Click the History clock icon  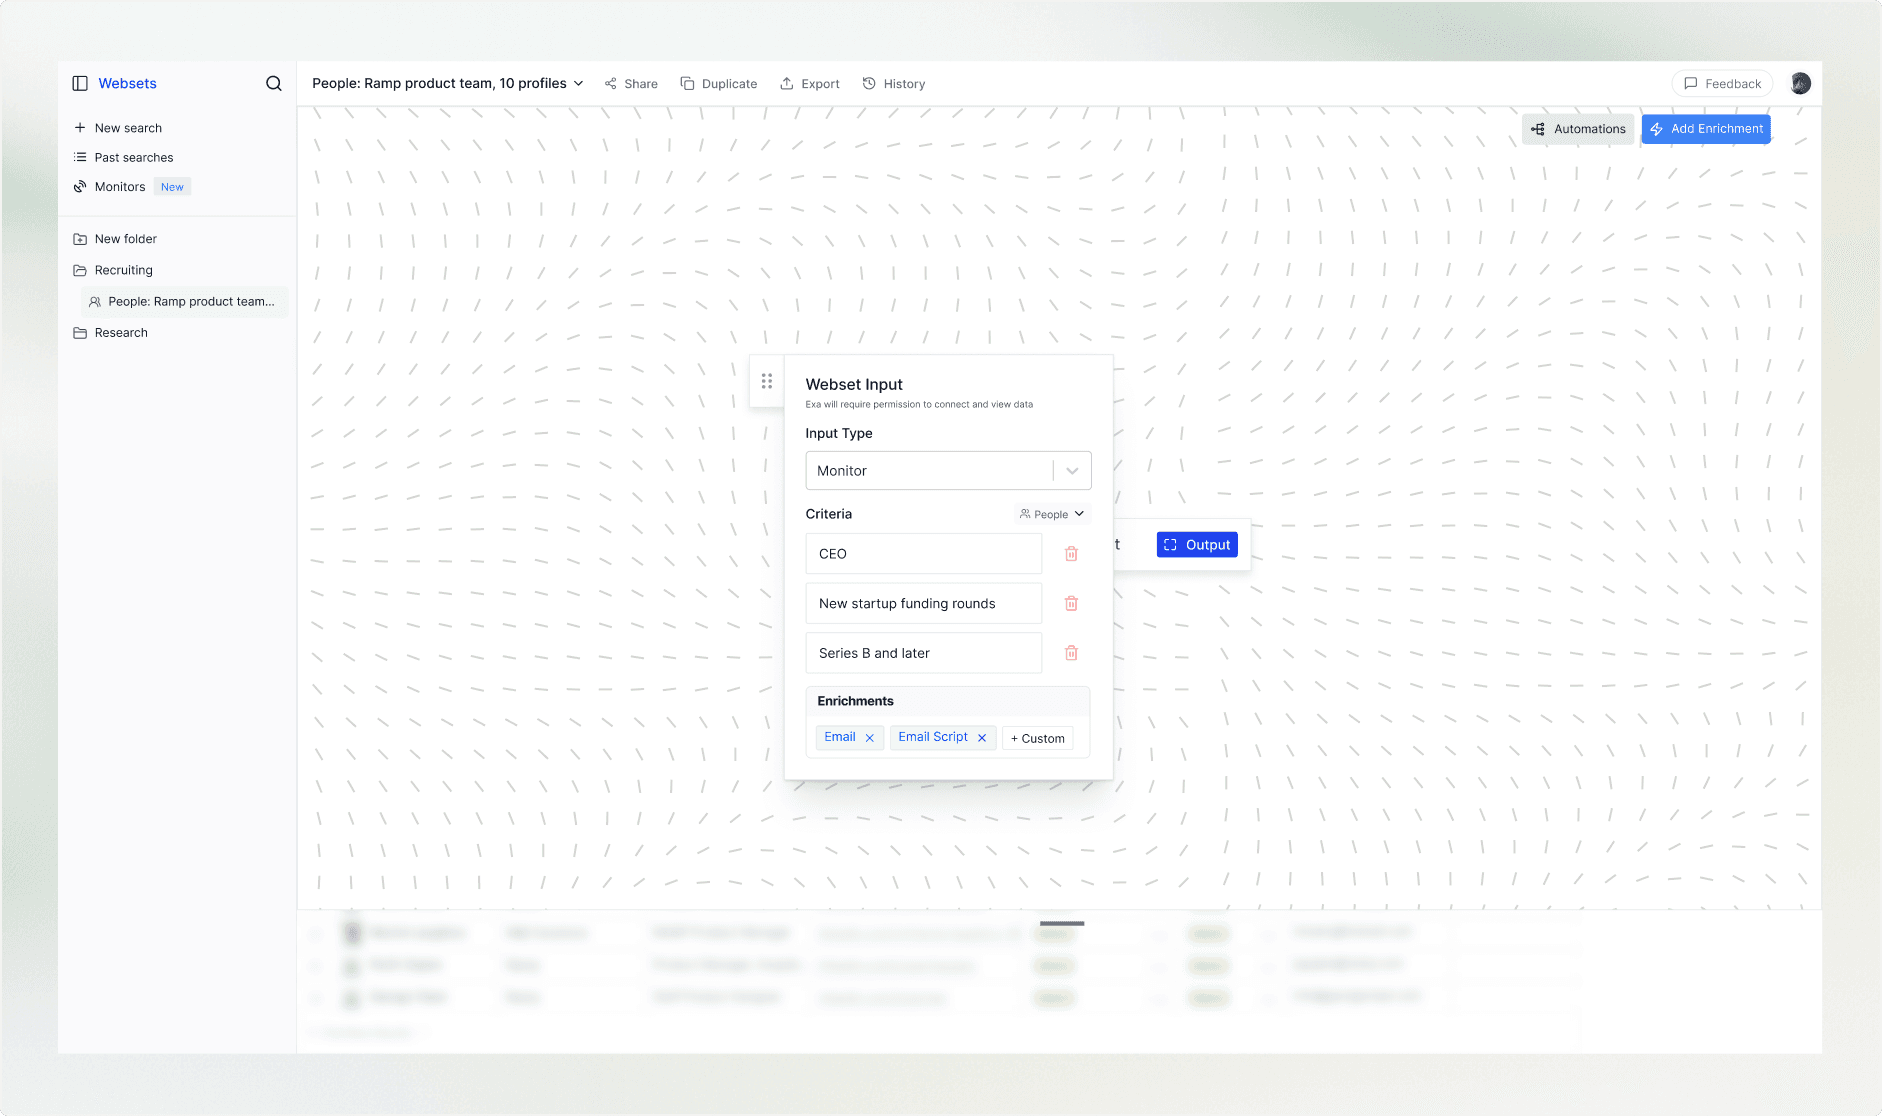(869, 84)
